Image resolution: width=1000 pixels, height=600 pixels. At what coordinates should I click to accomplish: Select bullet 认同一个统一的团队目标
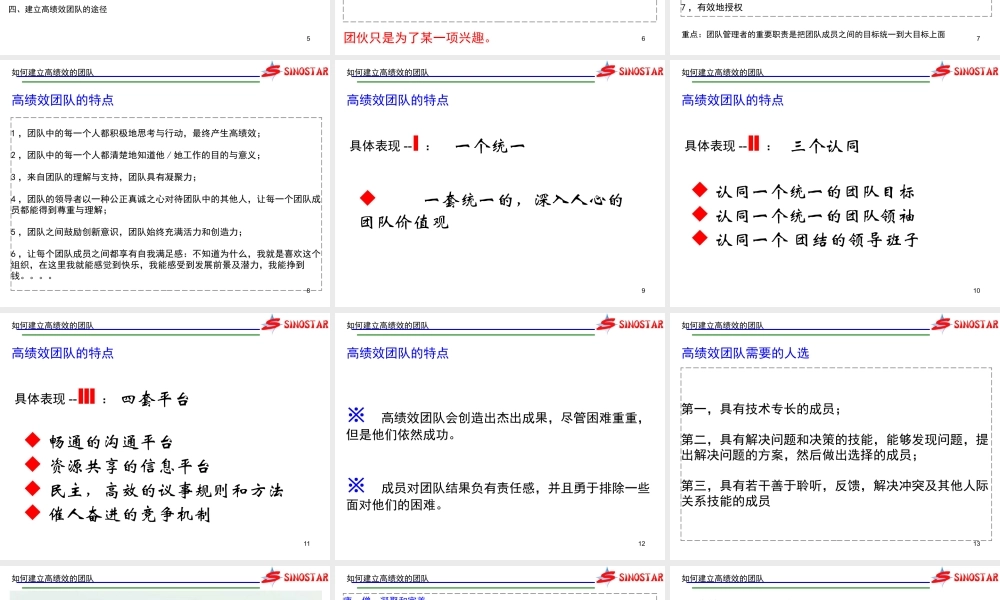(x=814, y=191)
